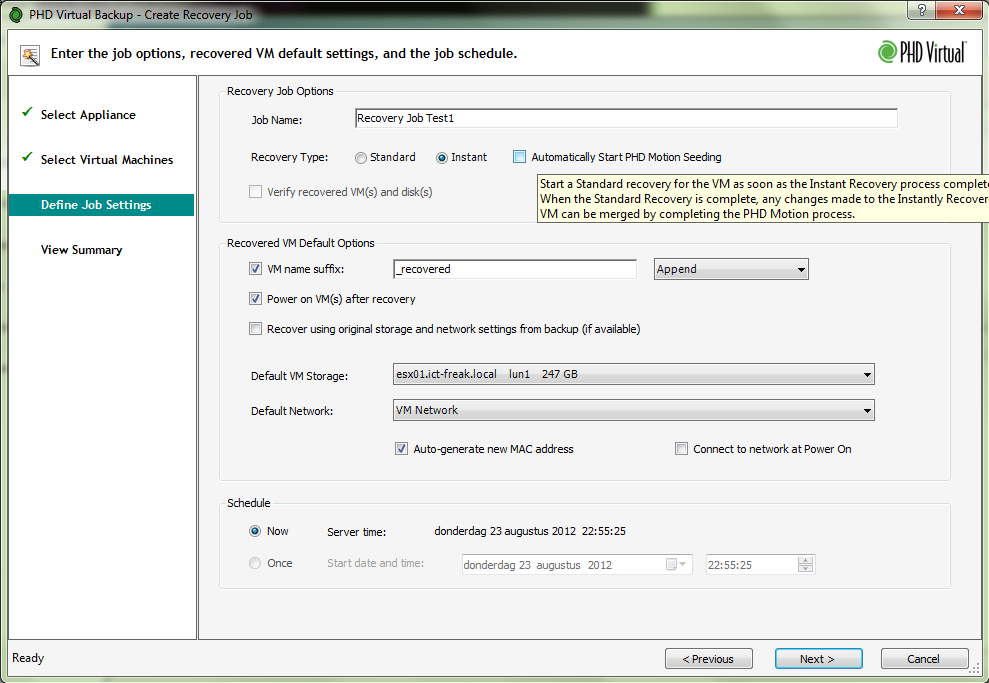
Task: Open the Append suffix mode dropdown
Action: [x=731, y=269]
